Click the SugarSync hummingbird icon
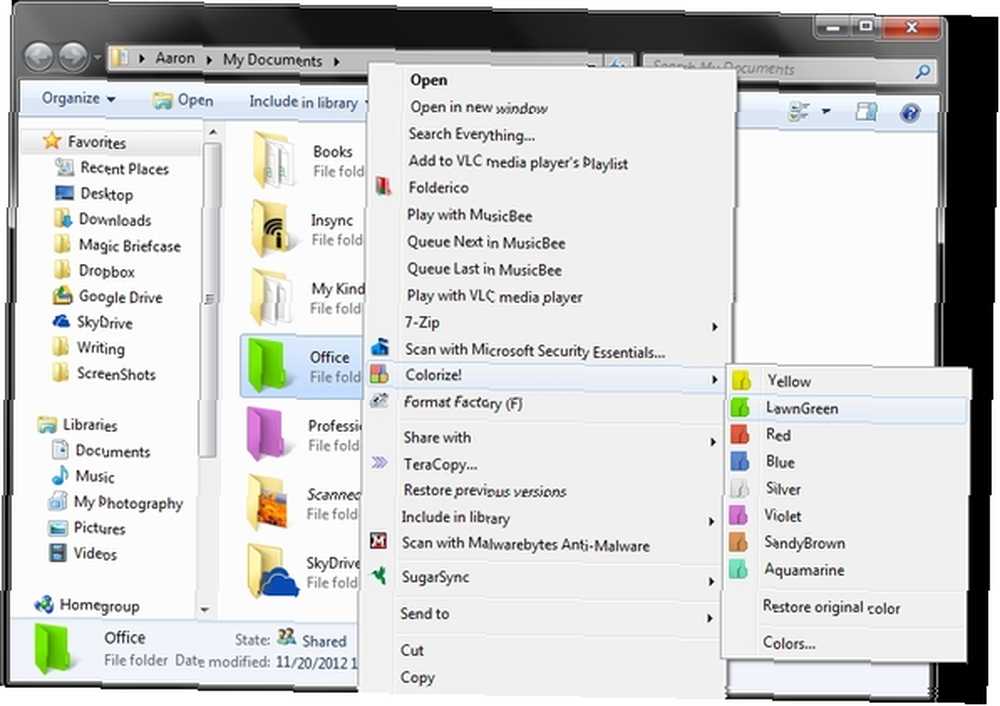1000x706 pixels. point(379,575)
